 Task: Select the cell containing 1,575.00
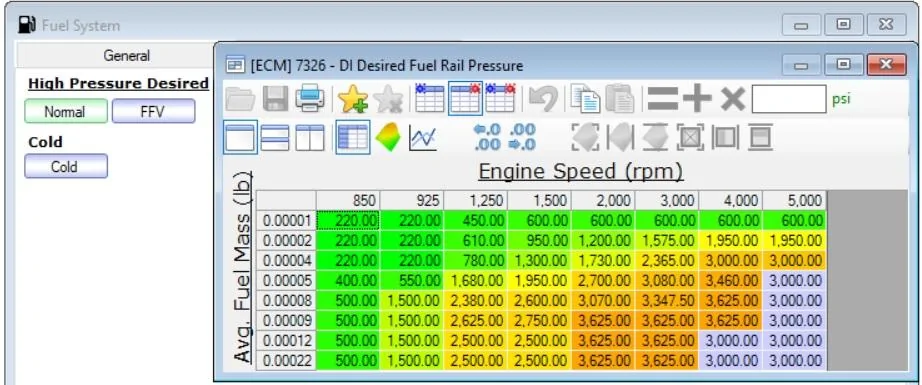coord(667,240)
